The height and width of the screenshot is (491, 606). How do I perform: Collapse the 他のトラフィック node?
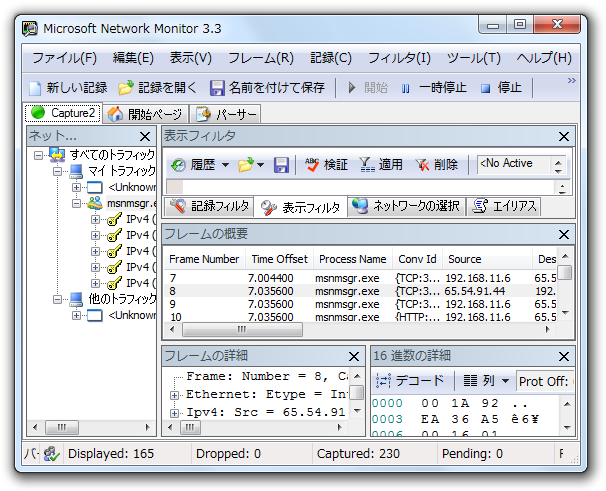(x=57, y=299)
